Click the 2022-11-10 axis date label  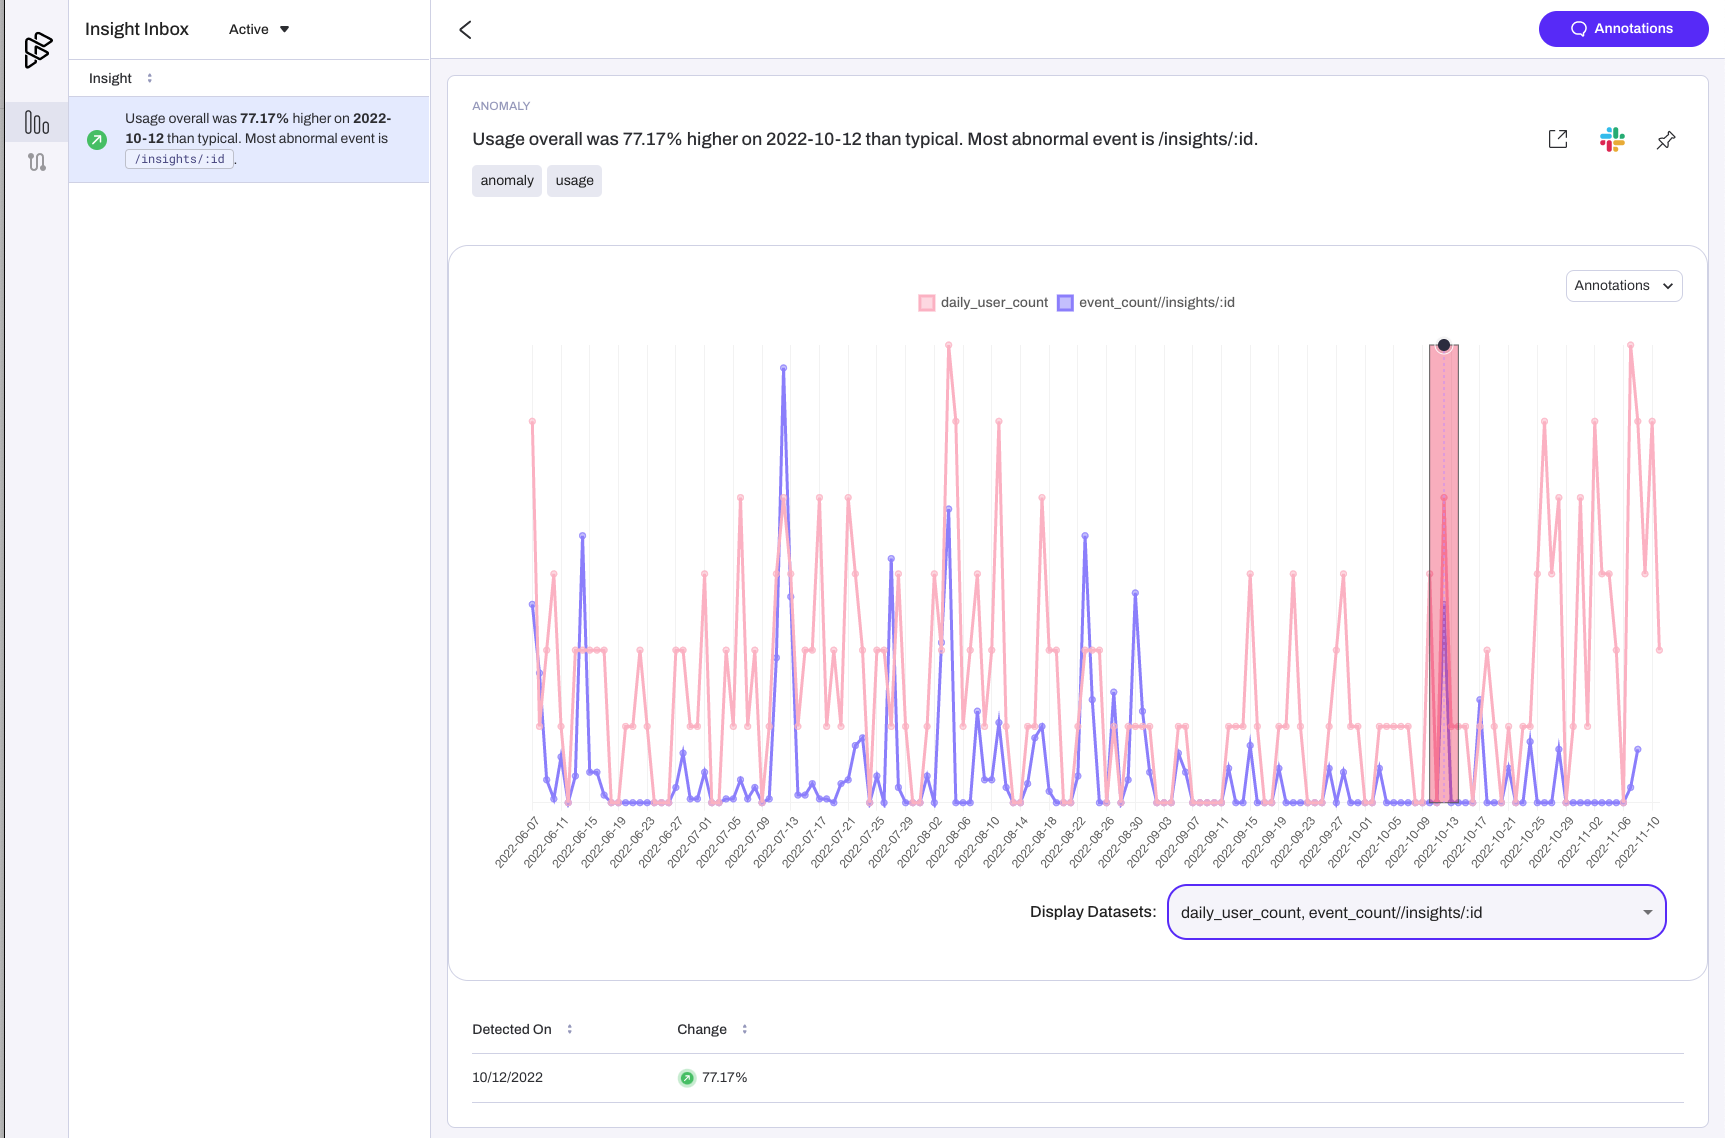(x=1637, y=842)
